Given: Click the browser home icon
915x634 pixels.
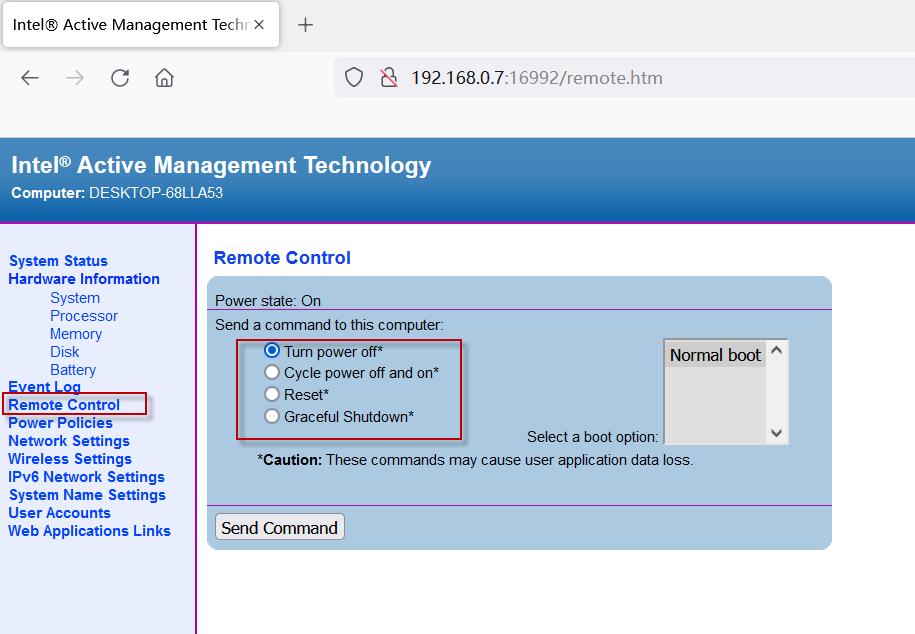Looking at the screenshot, I should (165, 78).
